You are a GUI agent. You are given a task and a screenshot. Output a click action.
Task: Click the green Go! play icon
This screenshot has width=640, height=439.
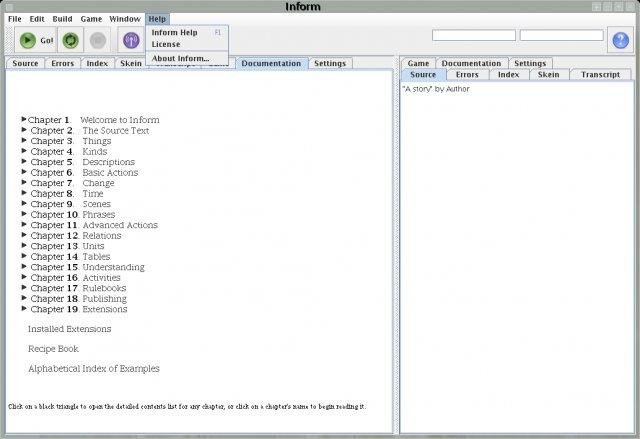pyautogui.click(x=28, y=40)
